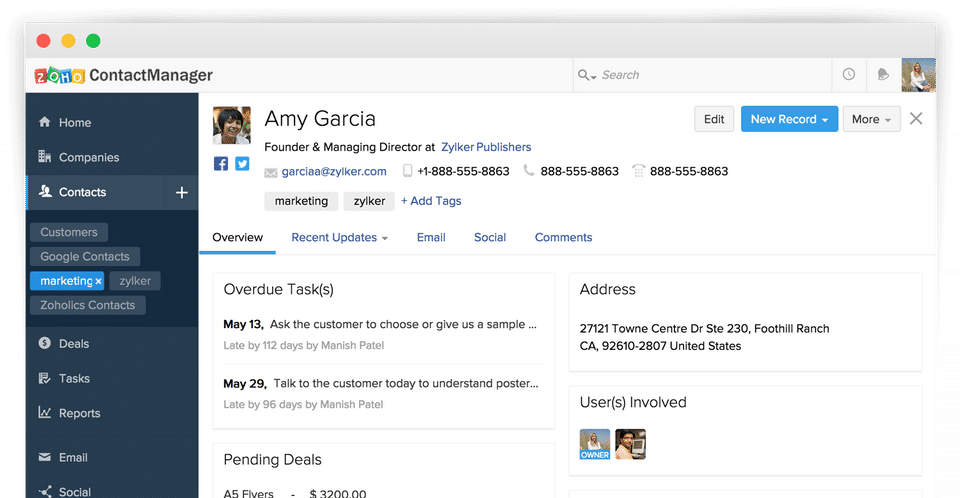The image size is (960, 498).
Task: Click the Twitter icon under Amy's photo
Action: pos(242,164)
